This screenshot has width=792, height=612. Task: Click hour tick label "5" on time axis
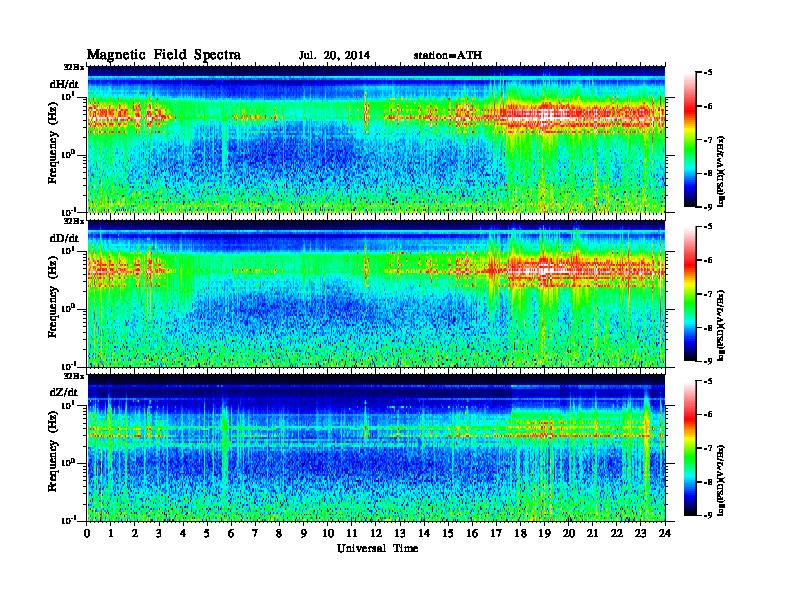(x=208, y=533)
